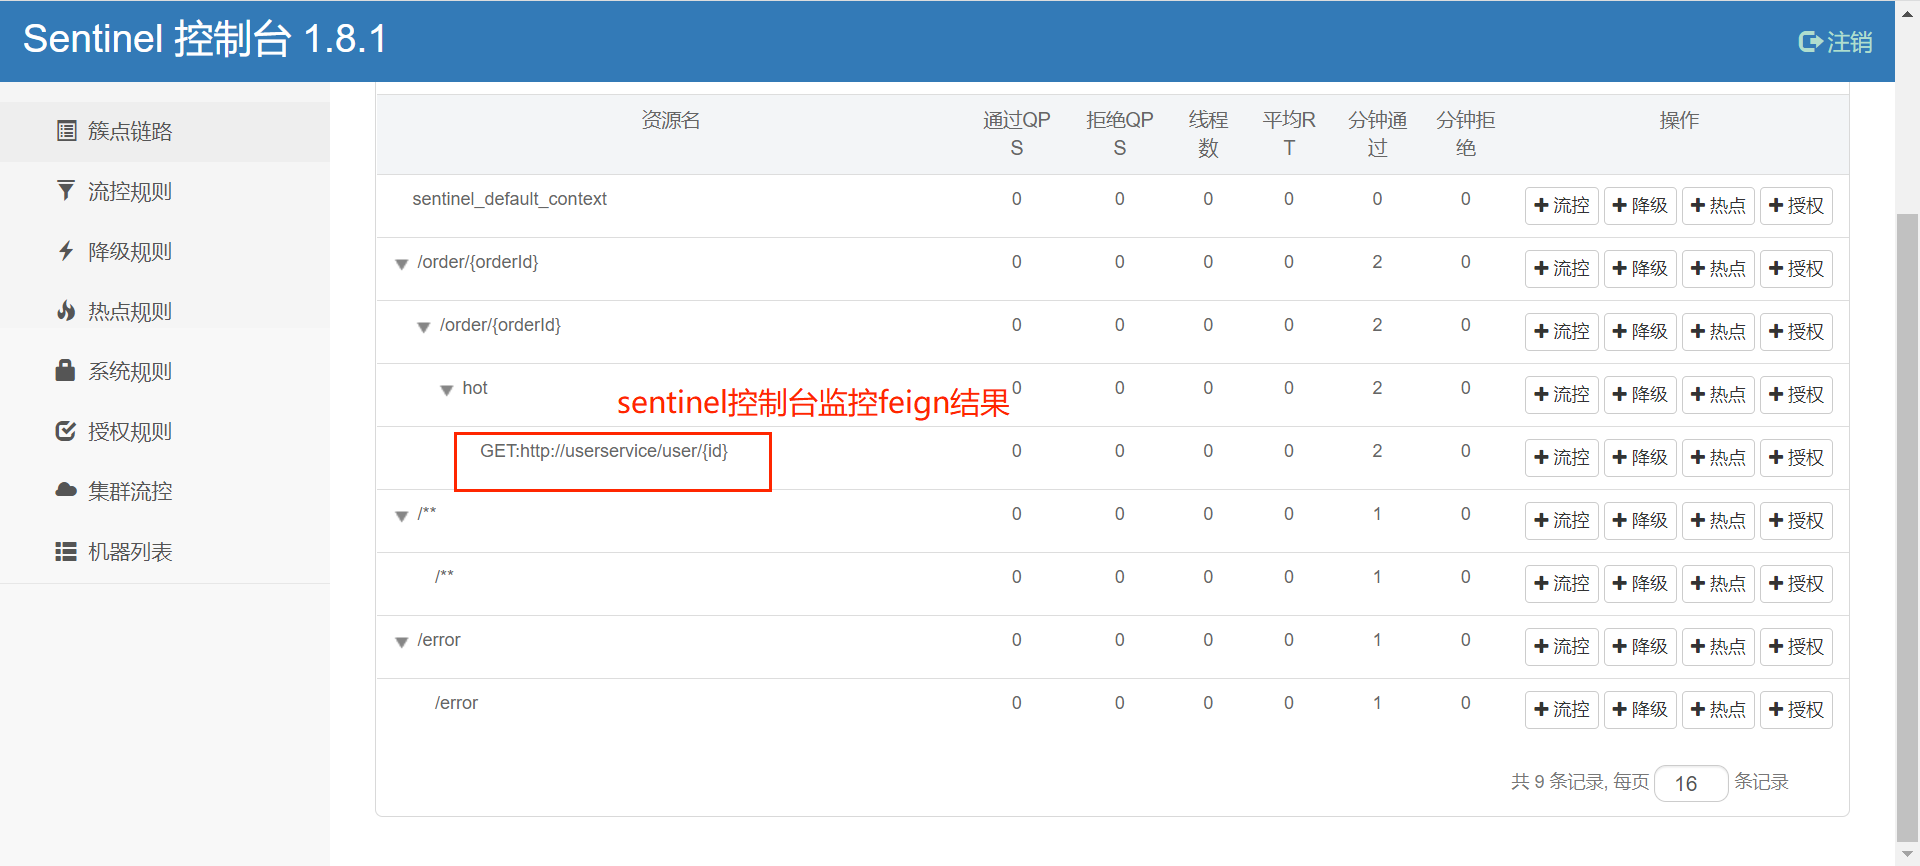
Task: Open the 集群流控 sidebar menu
Action: point(165,491)
